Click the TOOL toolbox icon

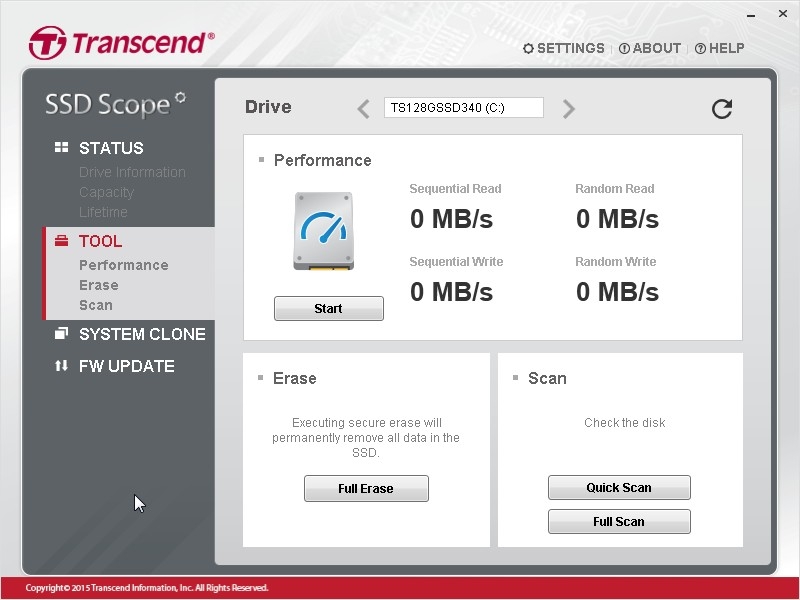61,240
